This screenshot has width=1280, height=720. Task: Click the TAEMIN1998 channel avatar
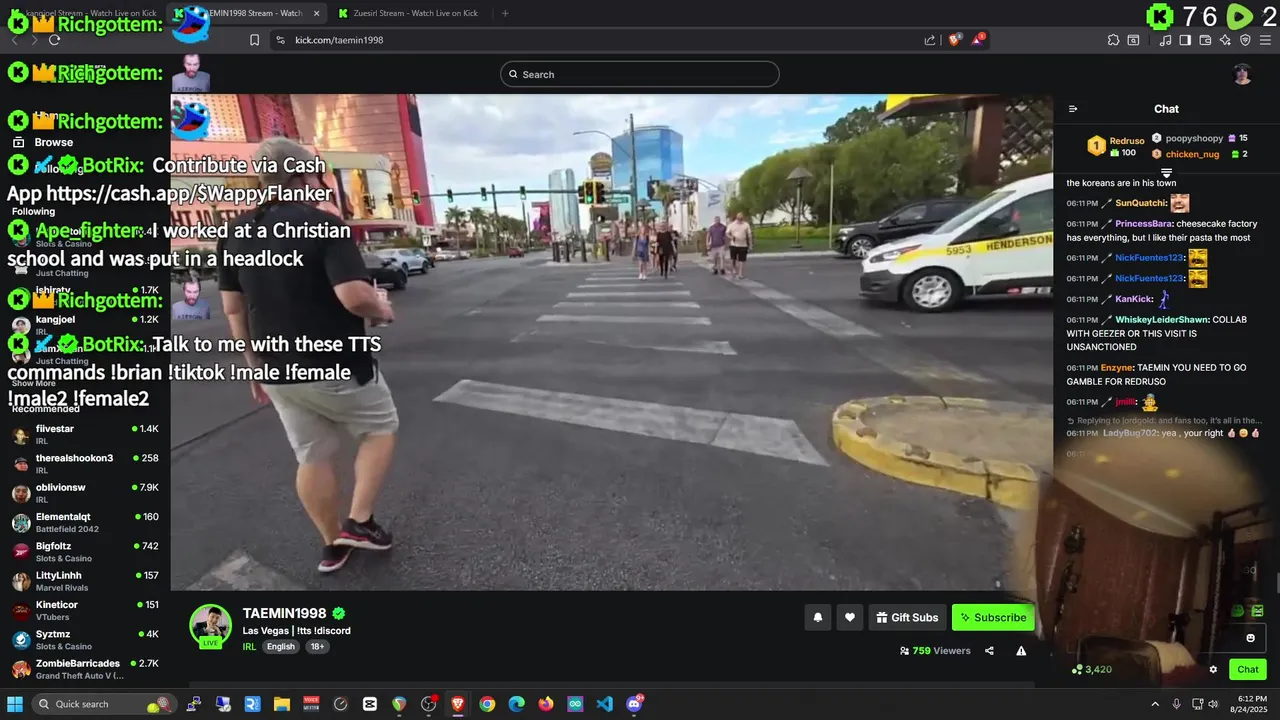[x=211, y=626]
